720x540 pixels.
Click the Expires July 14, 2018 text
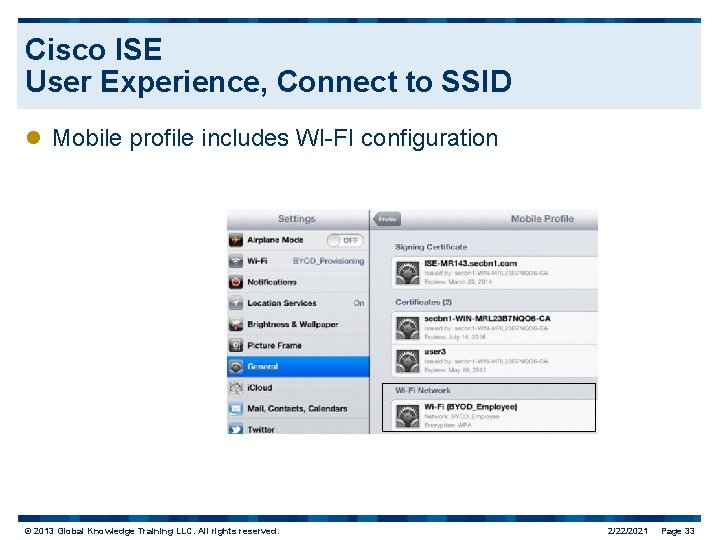[455, 337]
